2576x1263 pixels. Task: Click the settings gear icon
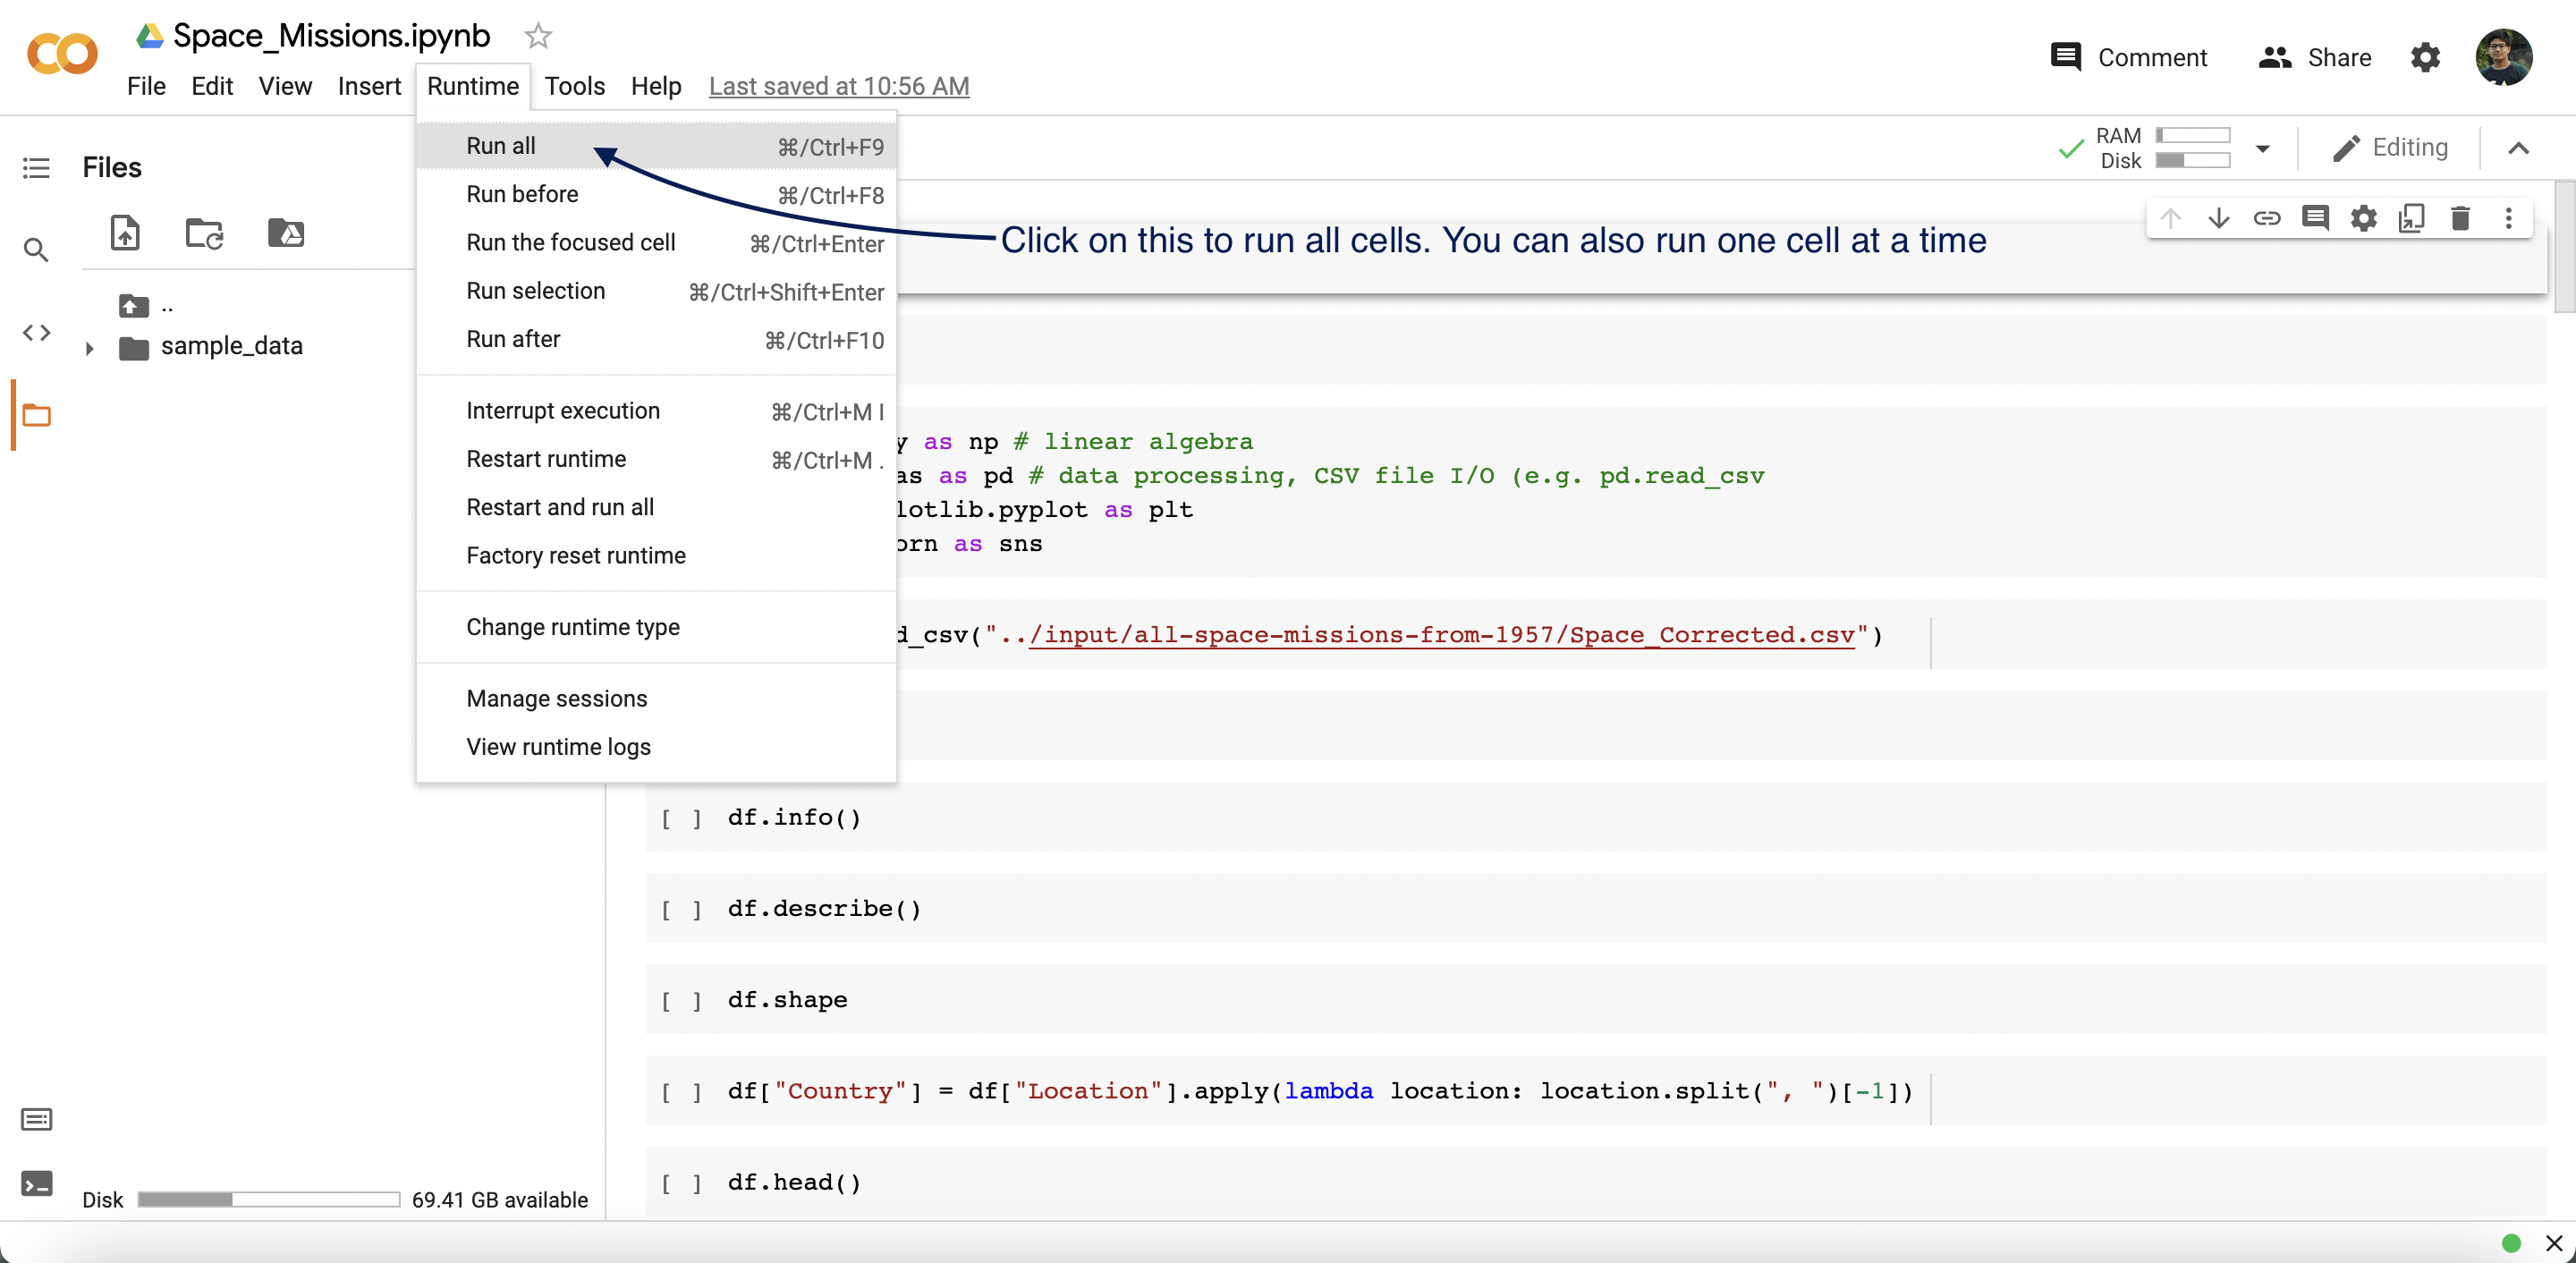coord(2427,57)
